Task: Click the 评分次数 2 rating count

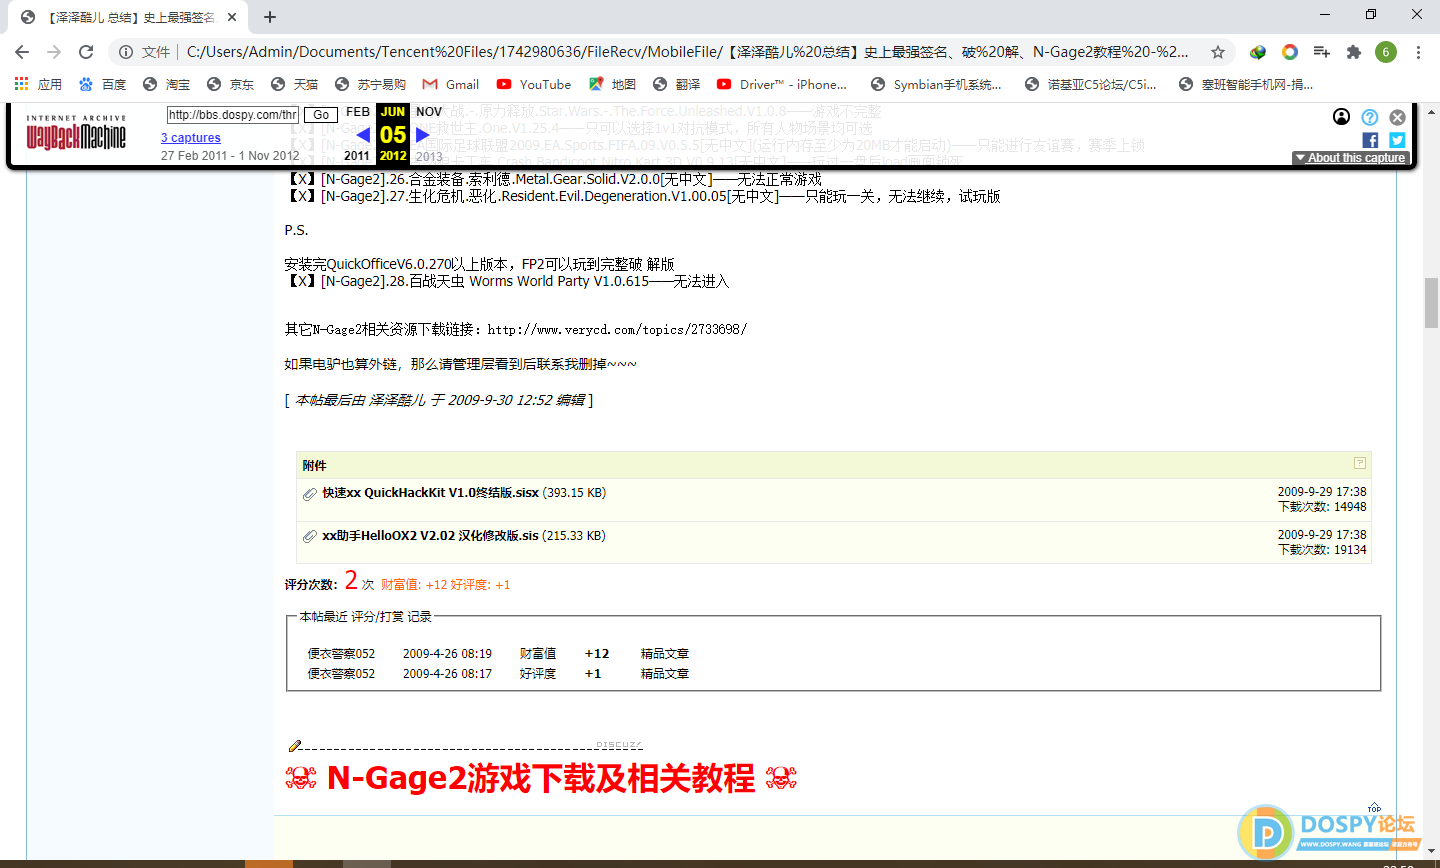Action: click(x=351, y=581)
